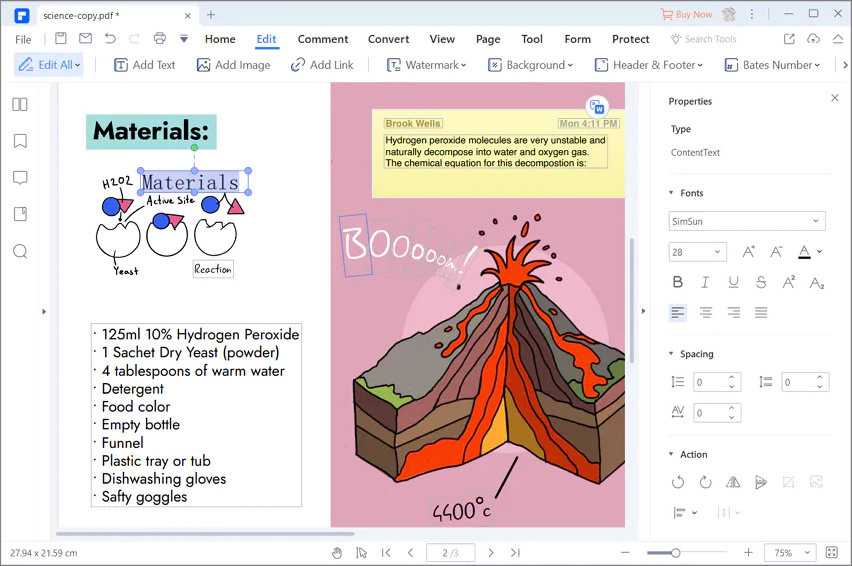Open the thumbnails panel in left sidebar

click(20, 104)
